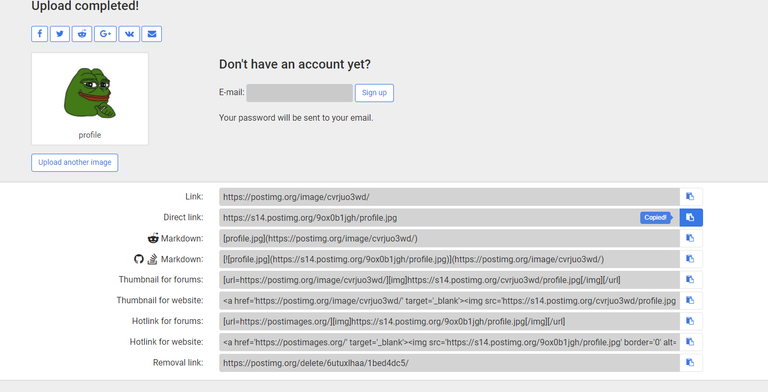Click the GitHub icon beside Markdown label
768x392 pixels.
click(x=139, y=259)
